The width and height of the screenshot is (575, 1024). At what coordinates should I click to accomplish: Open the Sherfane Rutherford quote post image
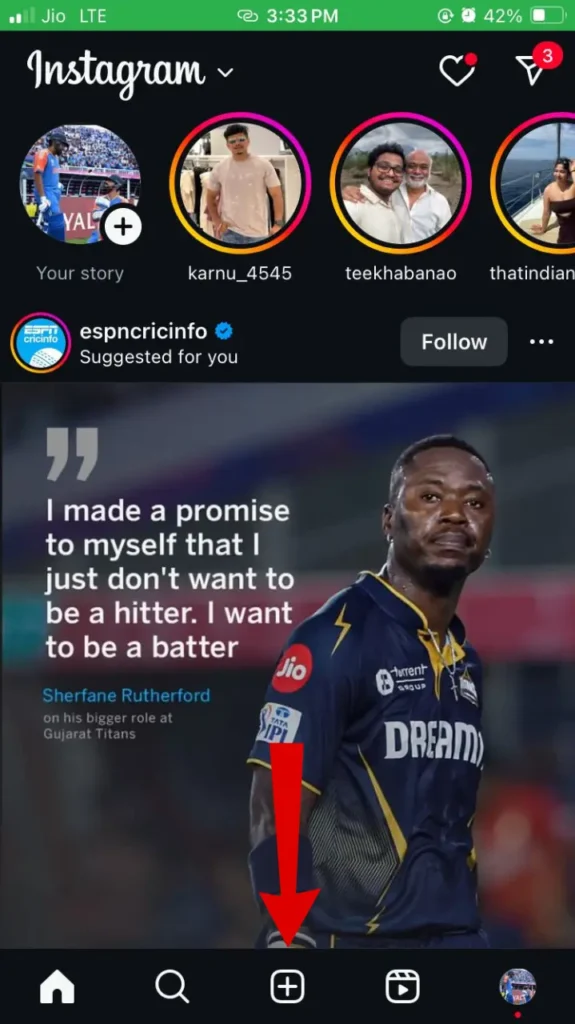click(x=288, y=665)
